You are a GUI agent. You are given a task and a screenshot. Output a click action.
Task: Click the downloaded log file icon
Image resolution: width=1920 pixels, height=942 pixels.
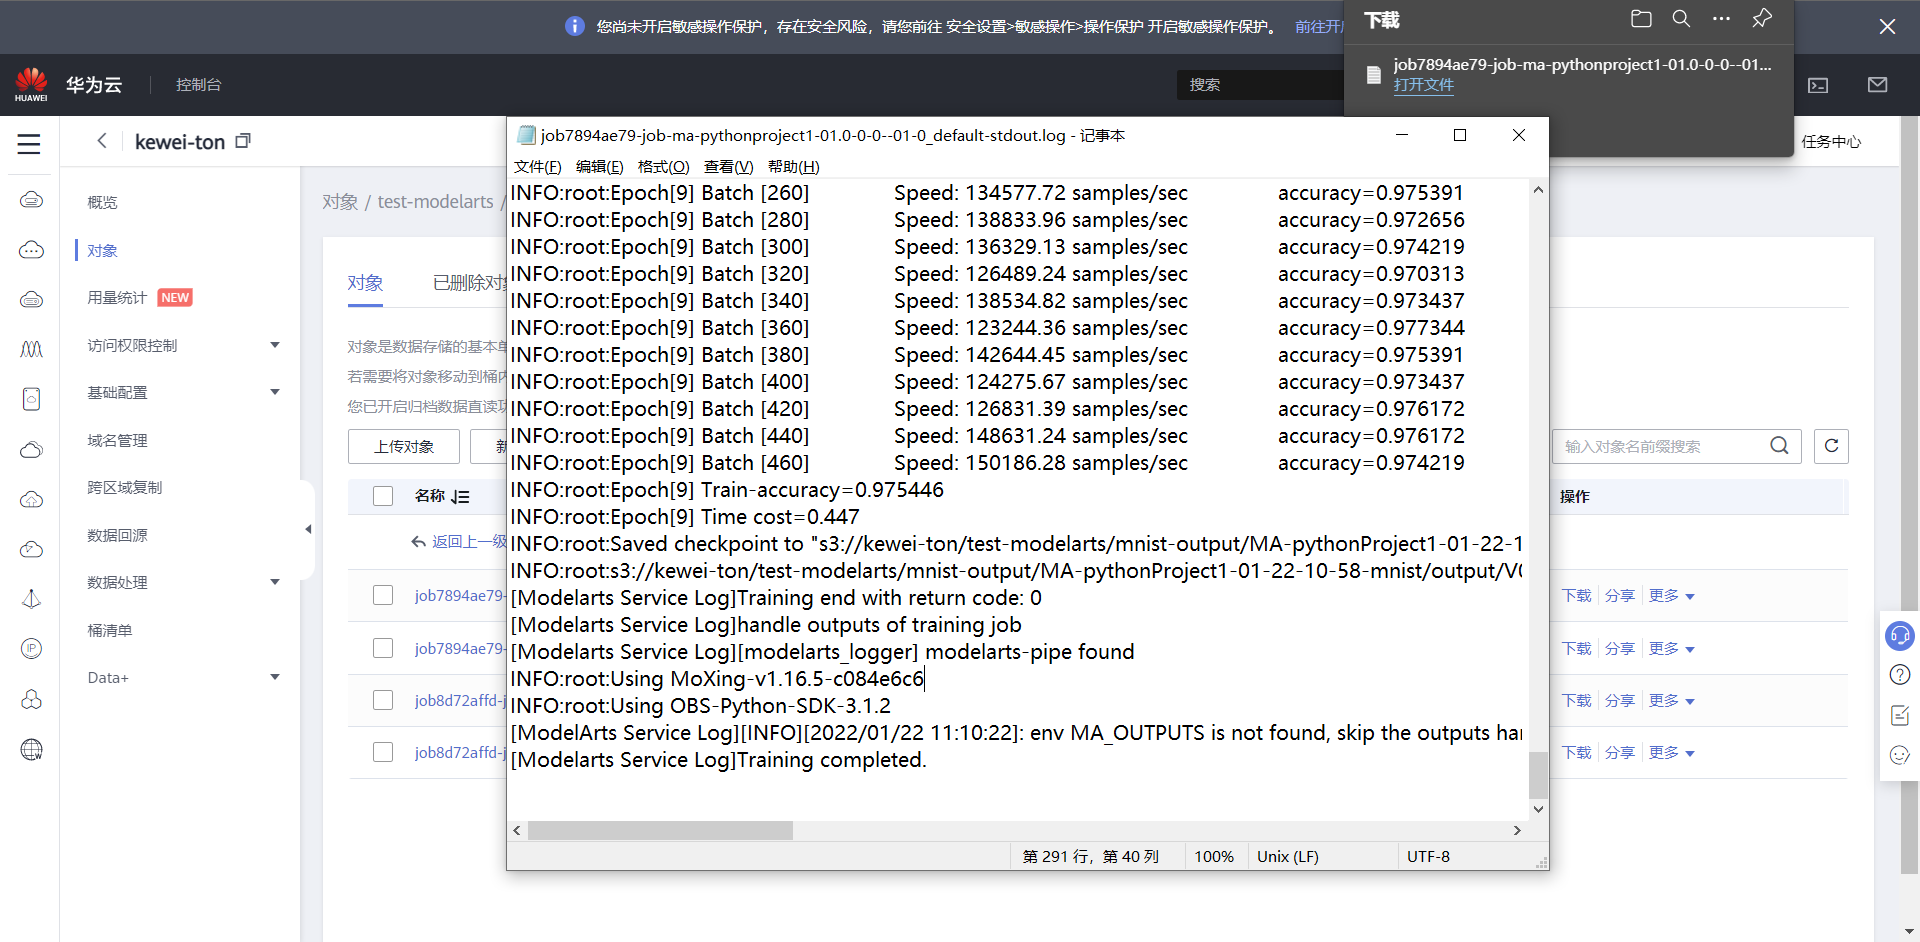click(1374, 74)
